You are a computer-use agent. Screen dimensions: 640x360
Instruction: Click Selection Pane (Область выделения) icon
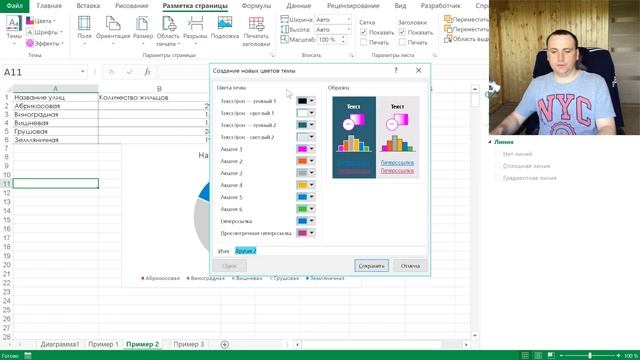[448, 39]
